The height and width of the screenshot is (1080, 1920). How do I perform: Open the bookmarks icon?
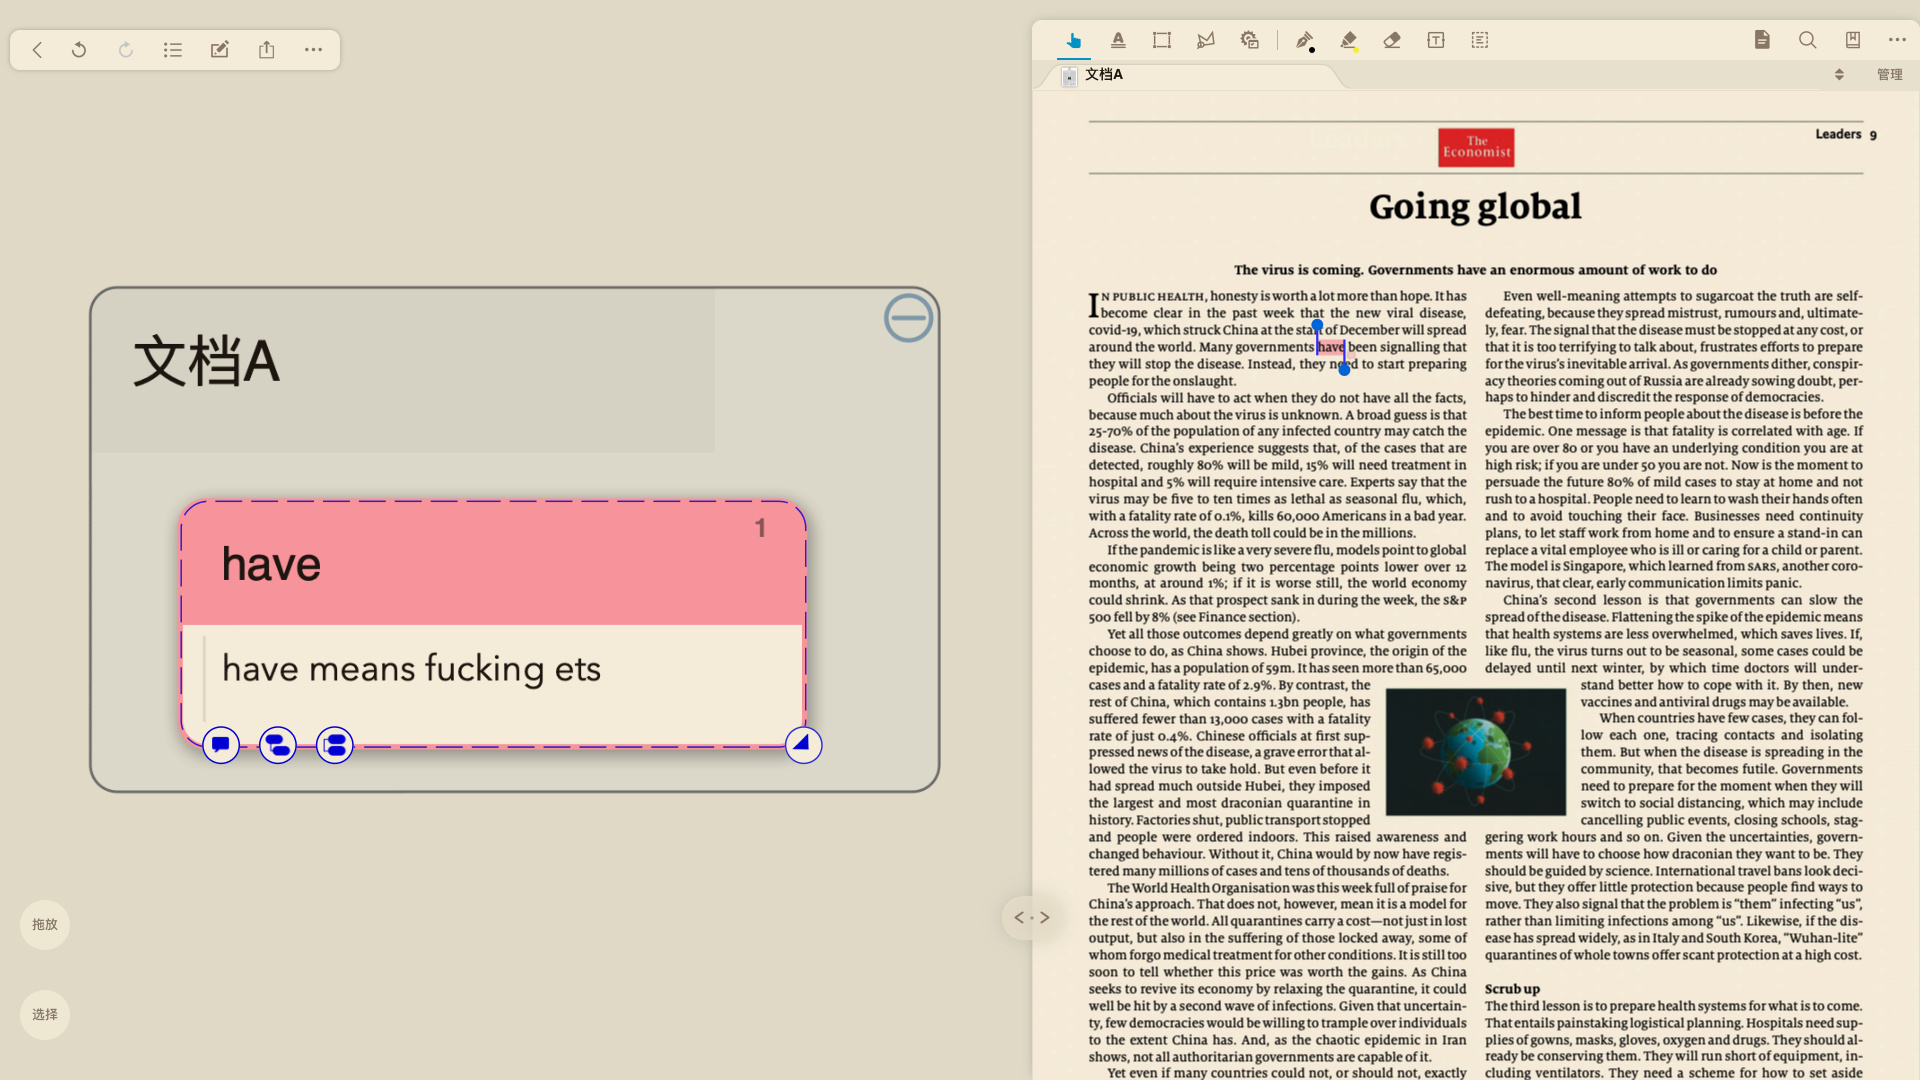tap(1852, 40)
